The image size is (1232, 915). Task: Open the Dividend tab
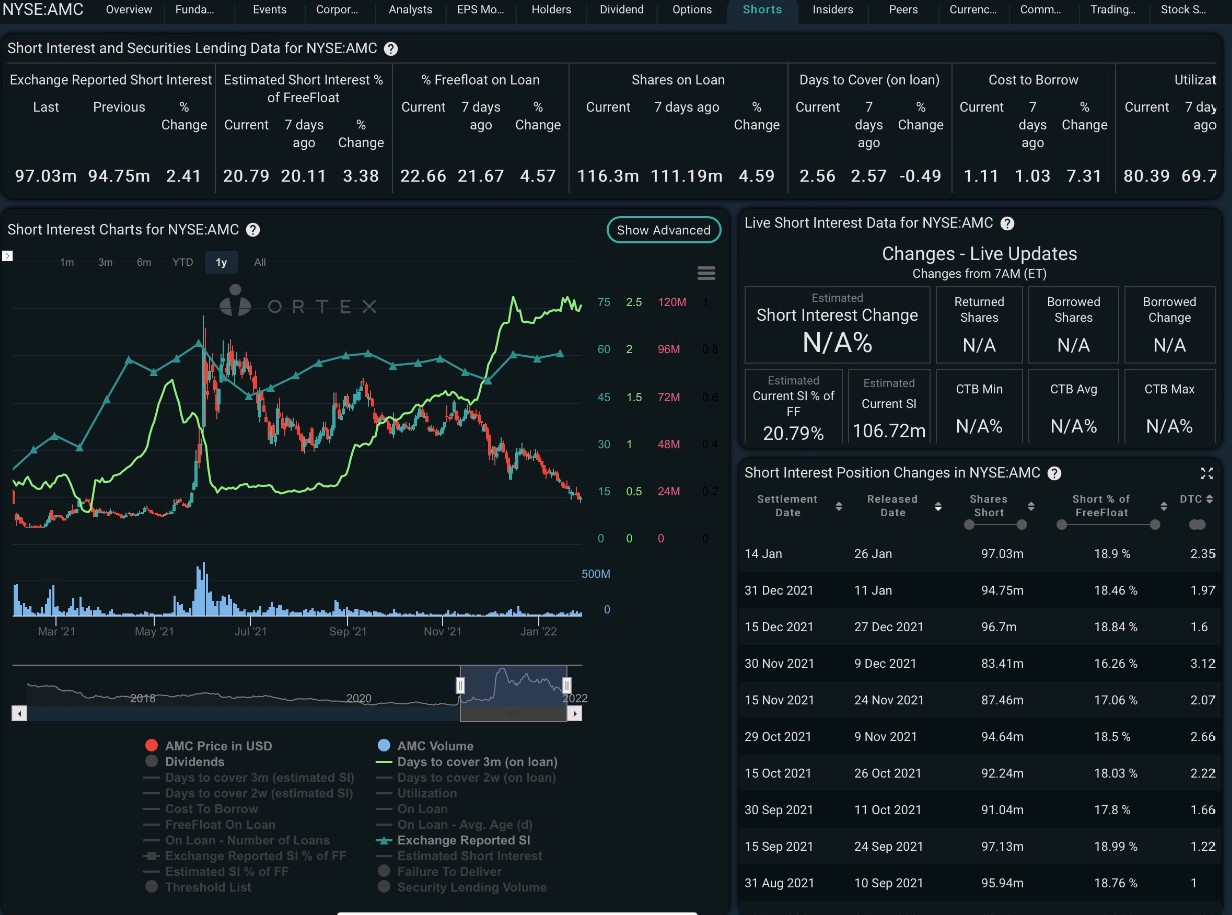[622, 10]
